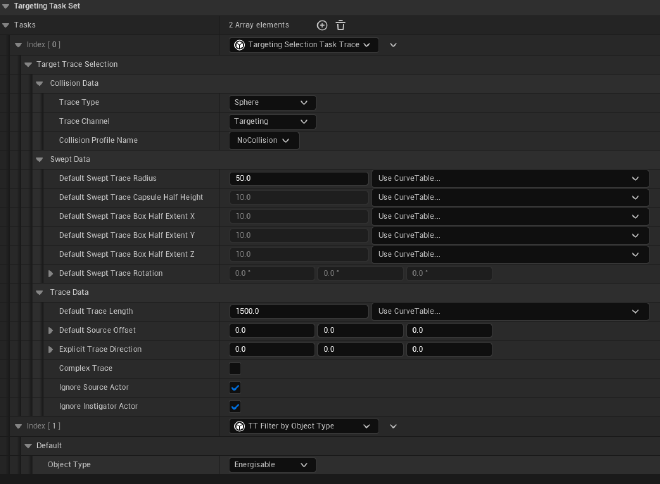Edit Default Source Offset Y field
Viewport: 660px width, 484px height.
(360, 330)
